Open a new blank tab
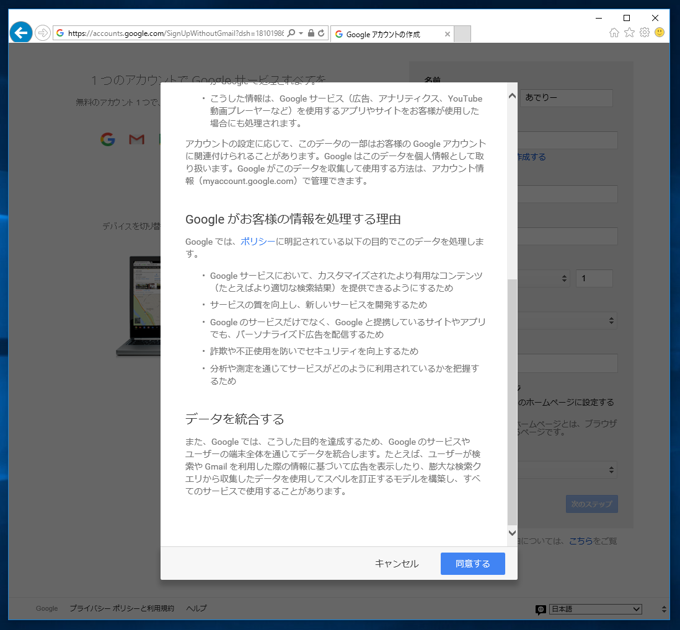The height and width of the screenshot is (630, 680). [x=462, y=34]
